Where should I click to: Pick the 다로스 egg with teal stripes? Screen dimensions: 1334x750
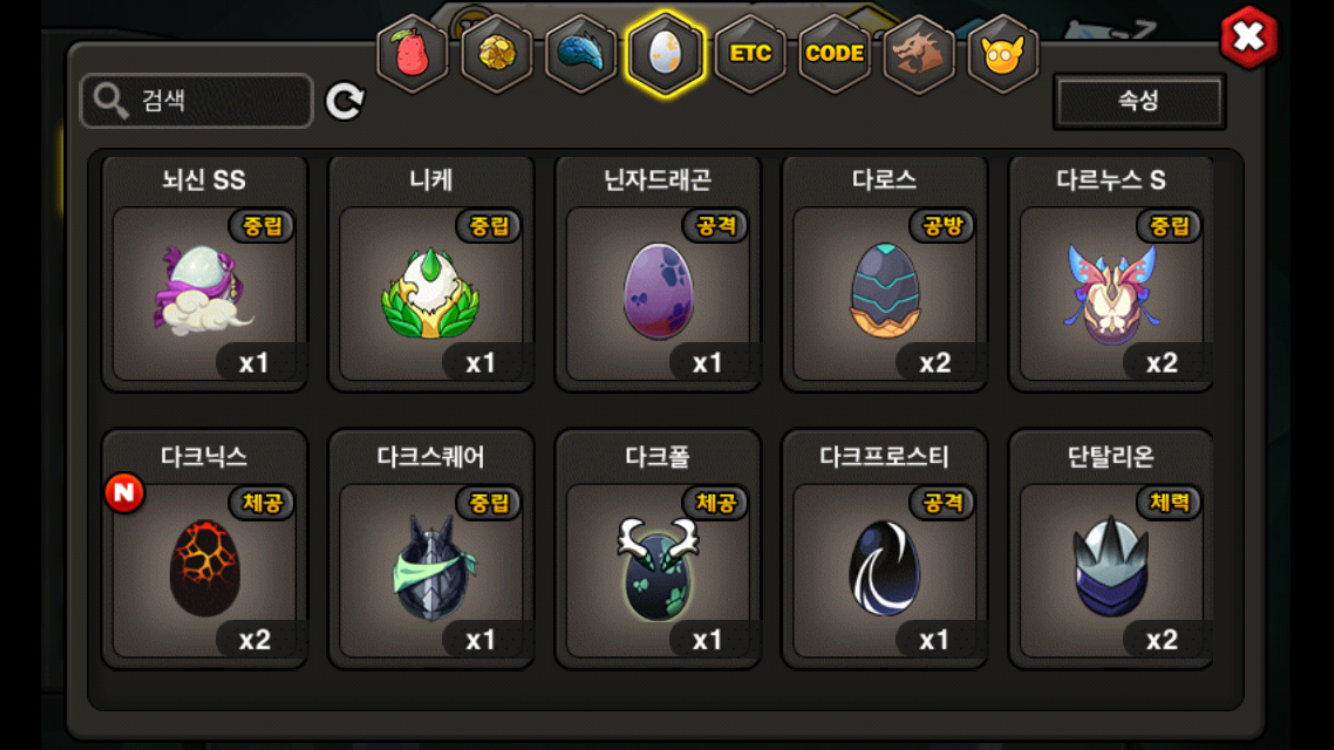pos(885,273)
